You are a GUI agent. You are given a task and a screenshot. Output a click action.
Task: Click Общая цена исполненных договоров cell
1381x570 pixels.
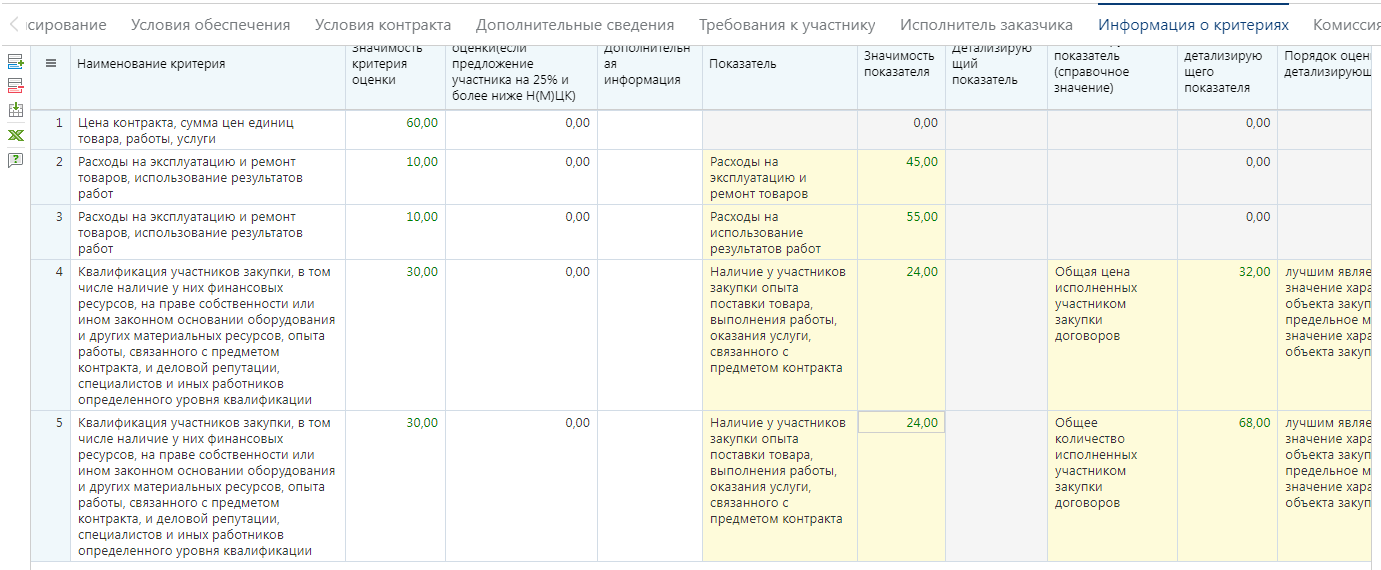pos(1096,304)
